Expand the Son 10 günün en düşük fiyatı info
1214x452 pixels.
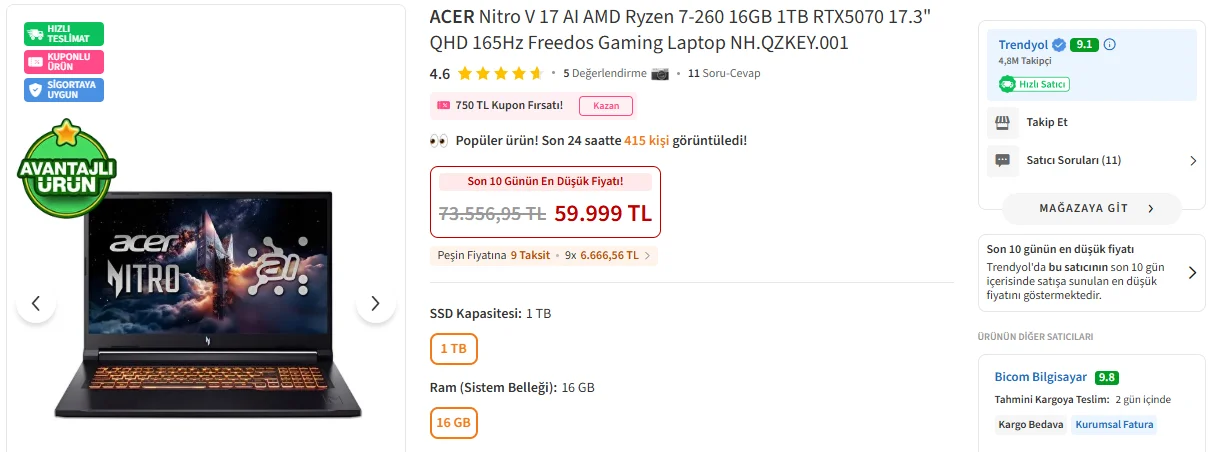[x=1192, y=272]
